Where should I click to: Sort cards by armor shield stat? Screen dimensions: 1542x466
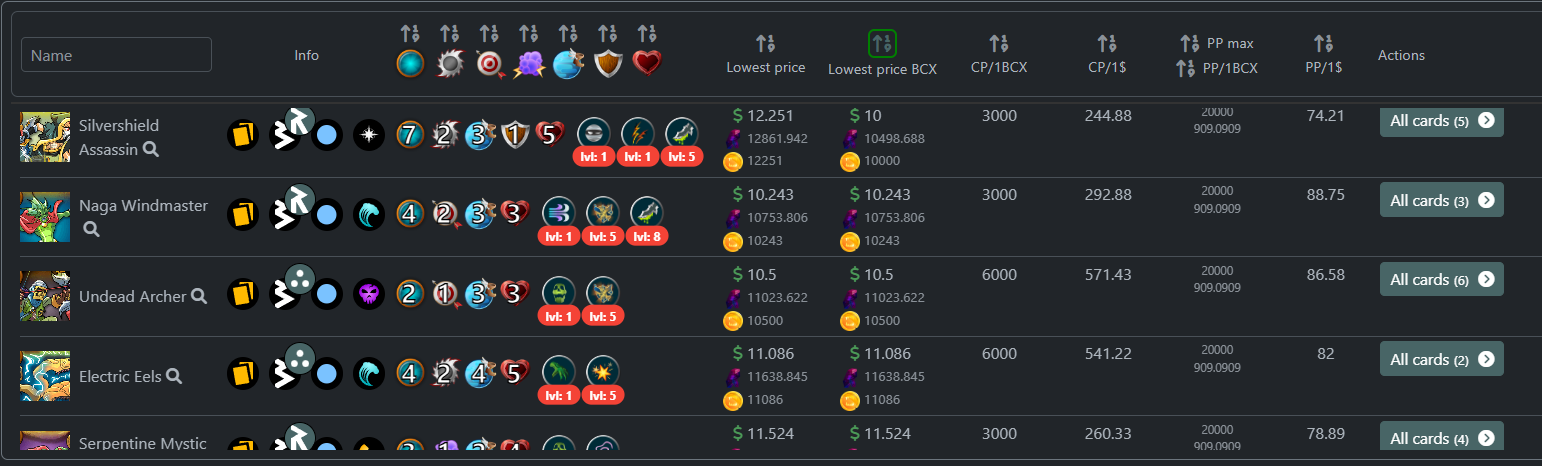(x=608, y=34)
